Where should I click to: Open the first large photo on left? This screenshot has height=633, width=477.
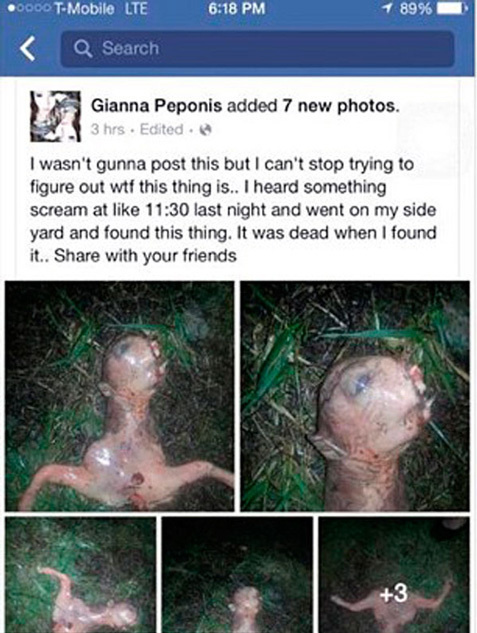119,396
